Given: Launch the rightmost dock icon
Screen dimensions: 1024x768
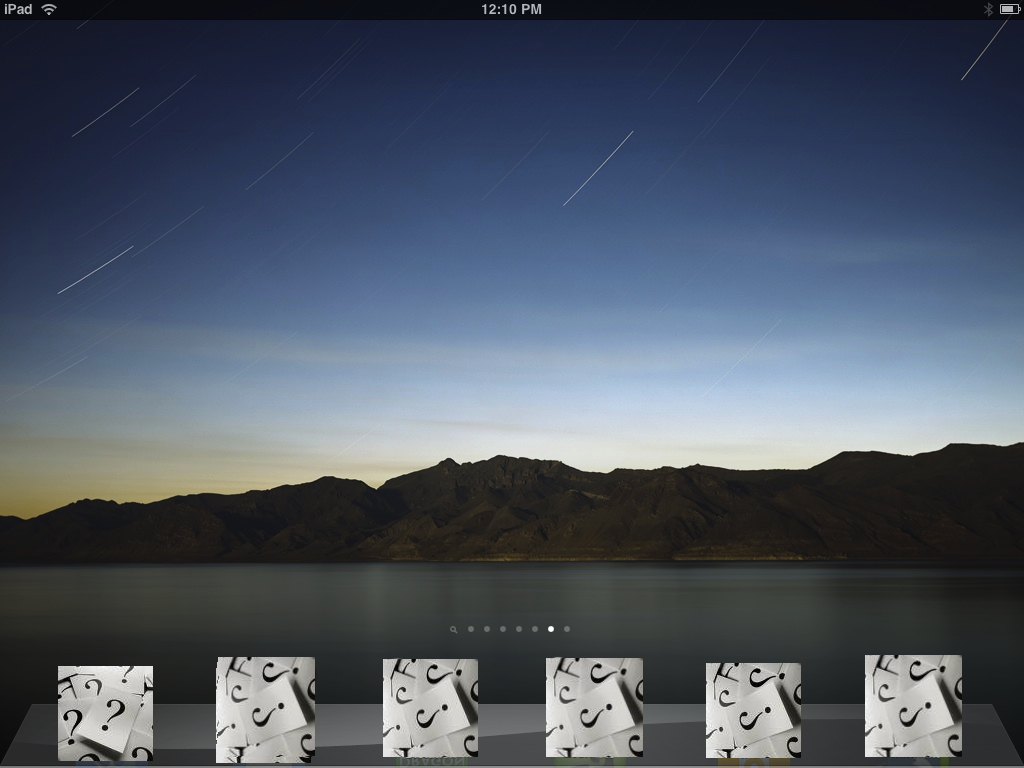Looking at the screenshot, I should [x=913, y=707].
